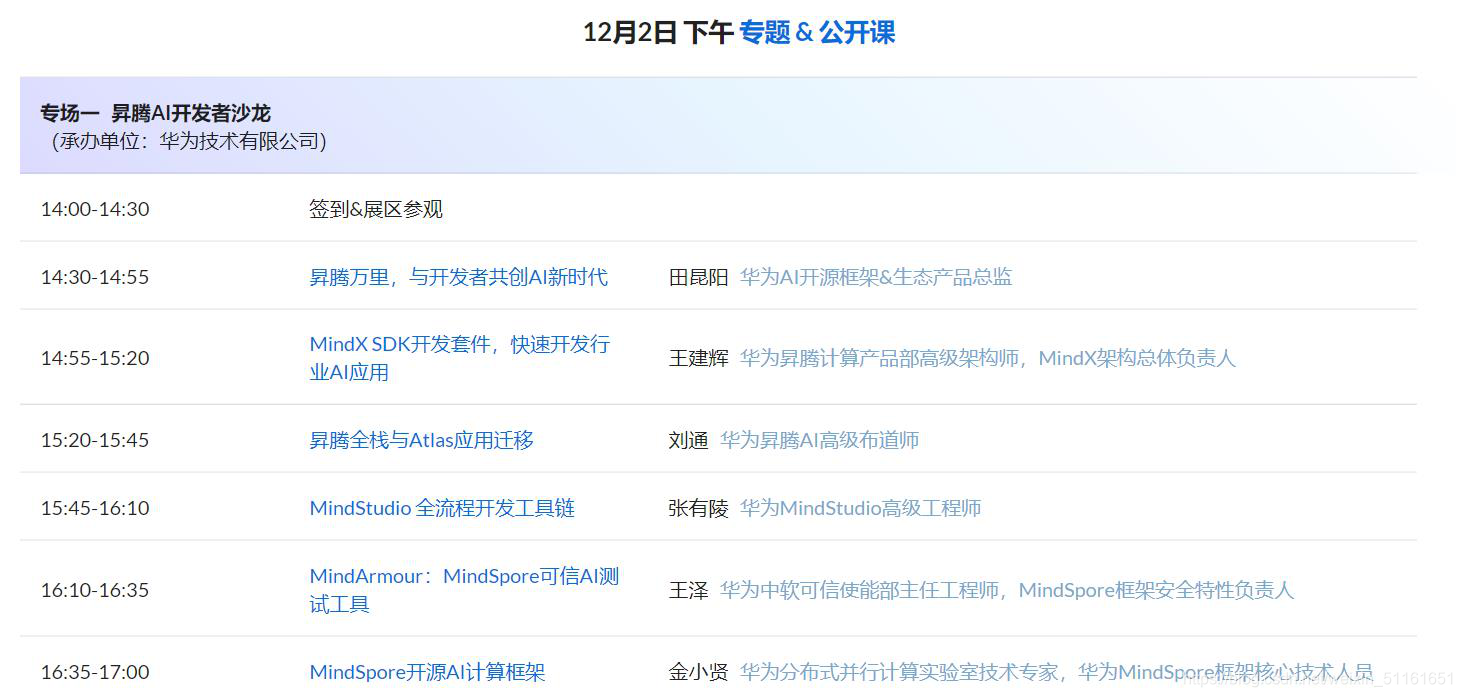
Task: Open the MindX SDK开发套件 session link
Action: (x=459, y=358)
